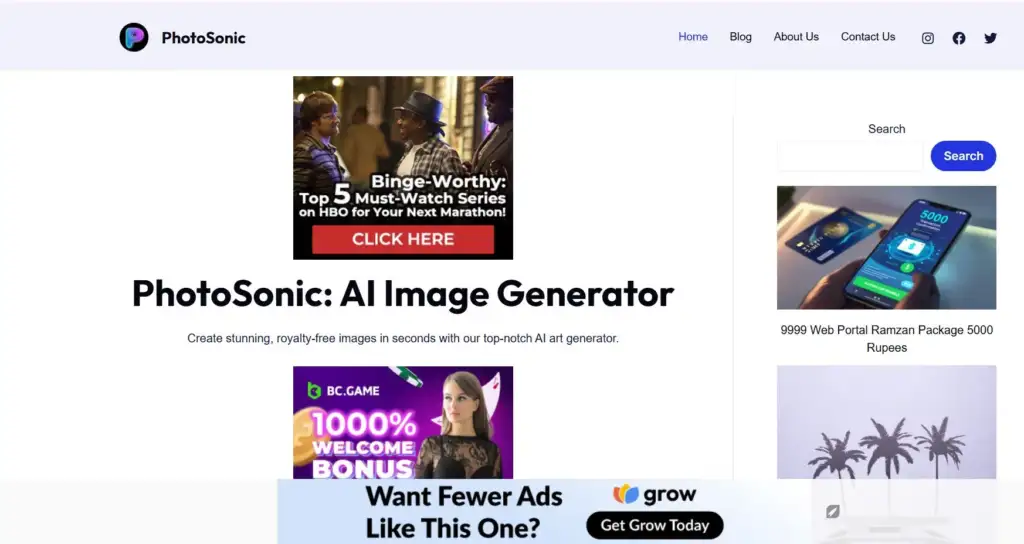Image resolution: width=1024 pixels, height=544 pixels.
Task: Focus the sidebar search input field
Action: coord(850,156)
